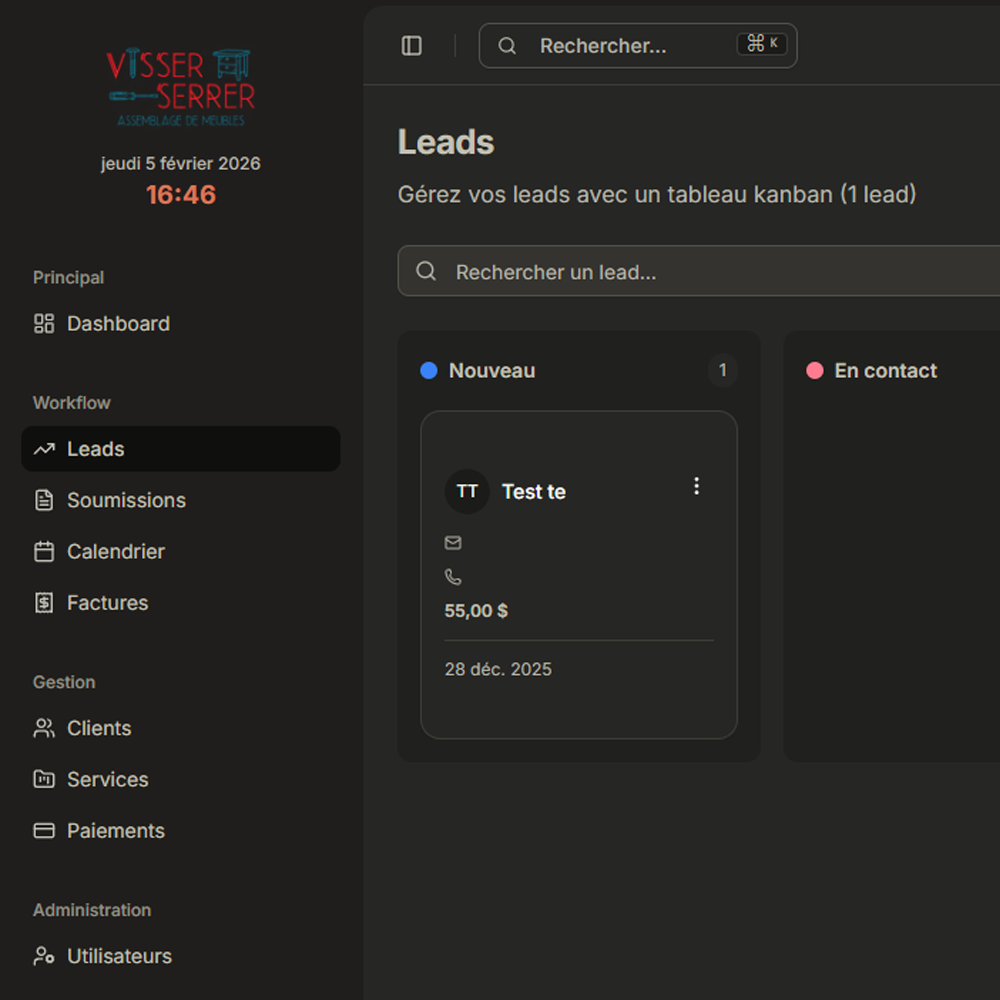
Task: Click the Clients people icon
Action: [44, 728]
